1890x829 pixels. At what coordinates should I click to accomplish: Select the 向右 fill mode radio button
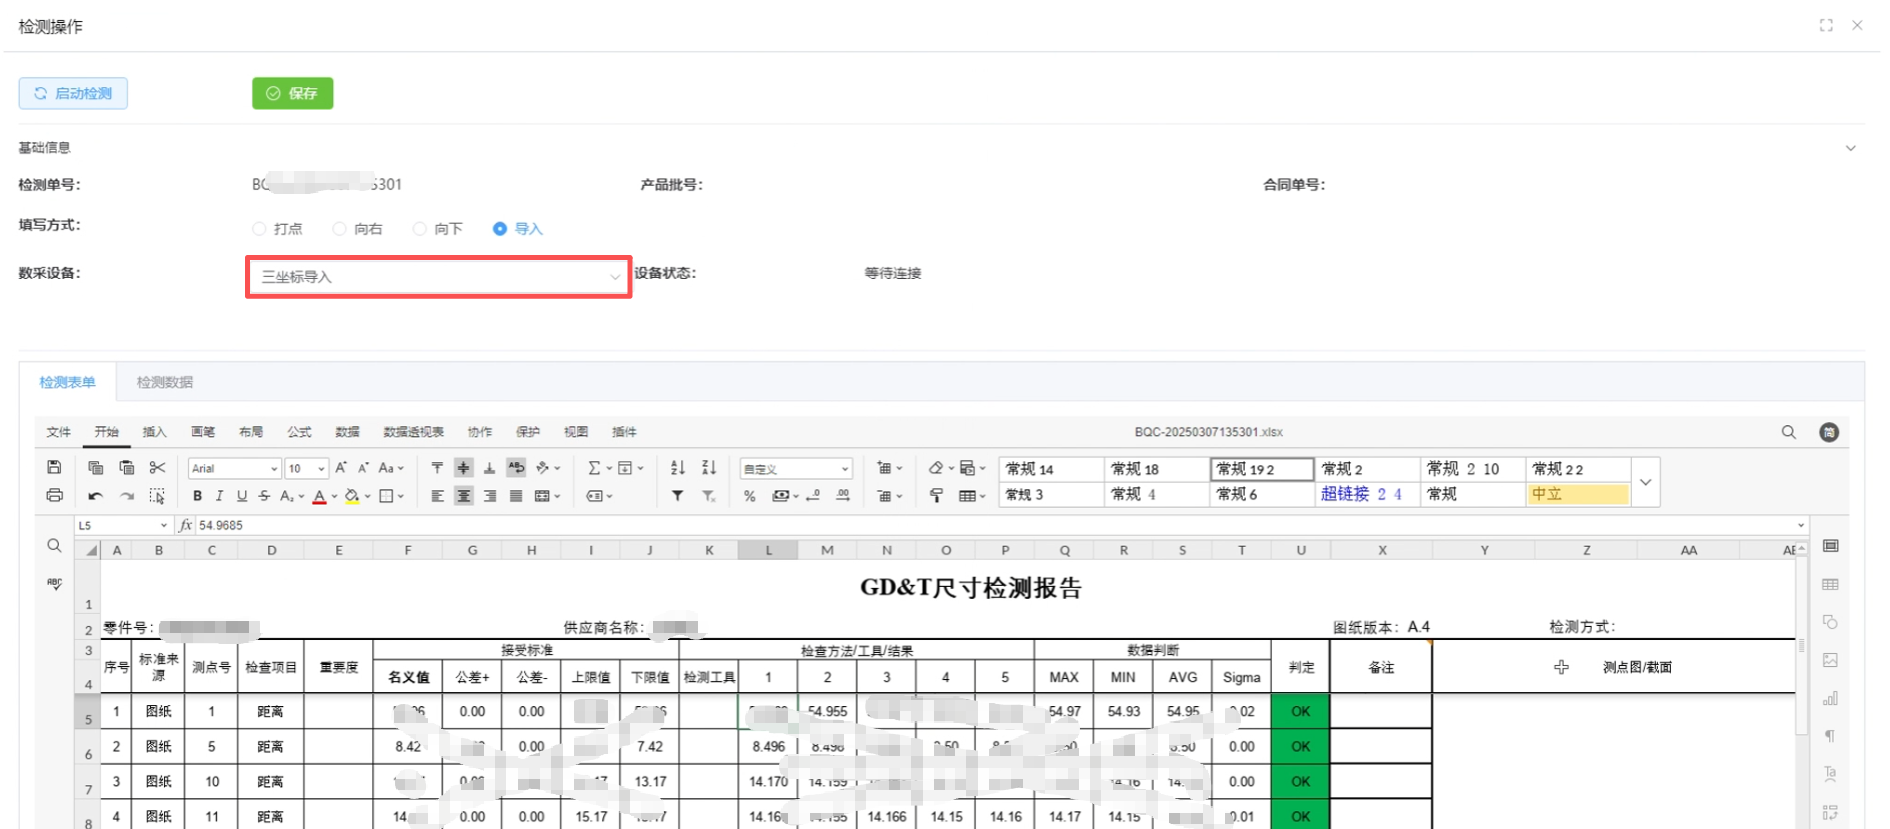[x=339, y=229]
